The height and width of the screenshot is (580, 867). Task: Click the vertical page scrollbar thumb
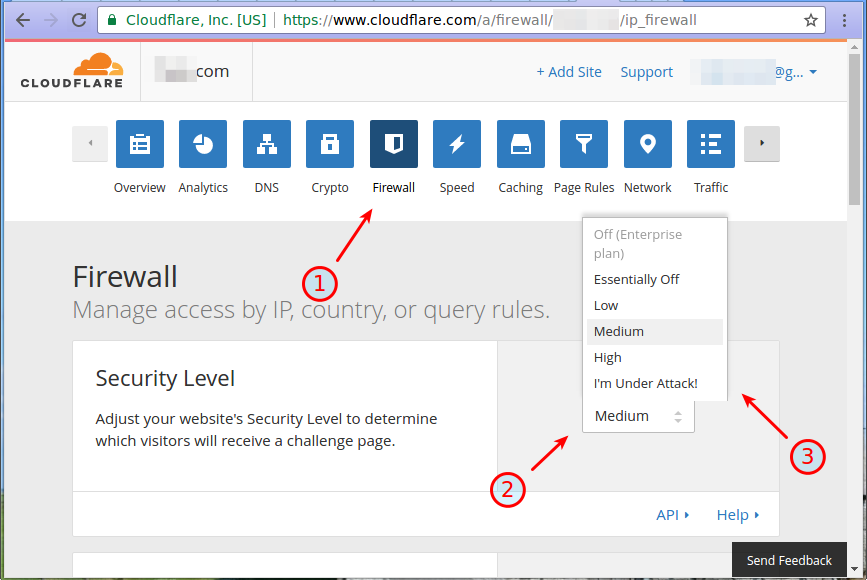(x=854, y=130)
